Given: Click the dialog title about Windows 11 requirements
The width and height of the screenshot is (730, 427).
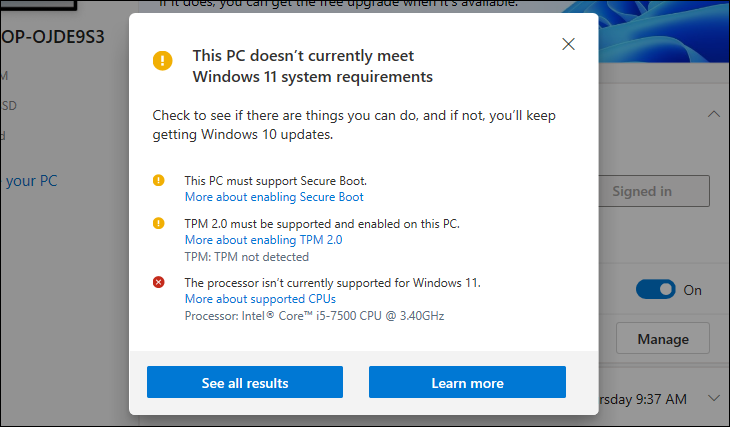Looking at the screenshot, I should point(312,65).
